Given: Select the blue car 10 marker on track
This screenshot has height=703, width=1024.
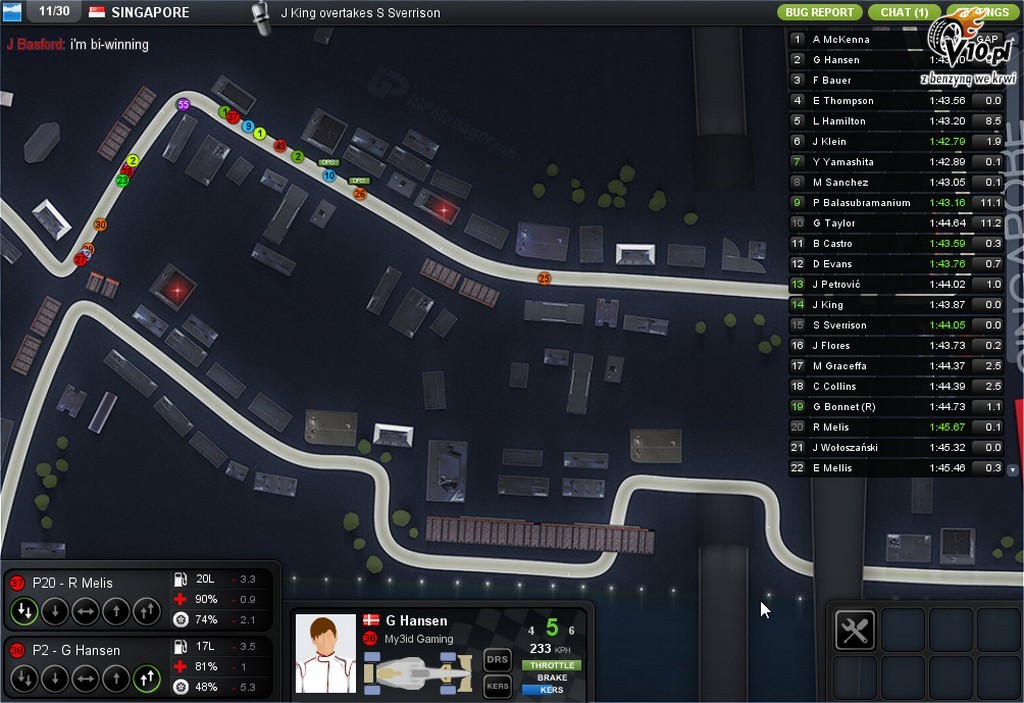Looking at the screenshot, I should [329, 175].
